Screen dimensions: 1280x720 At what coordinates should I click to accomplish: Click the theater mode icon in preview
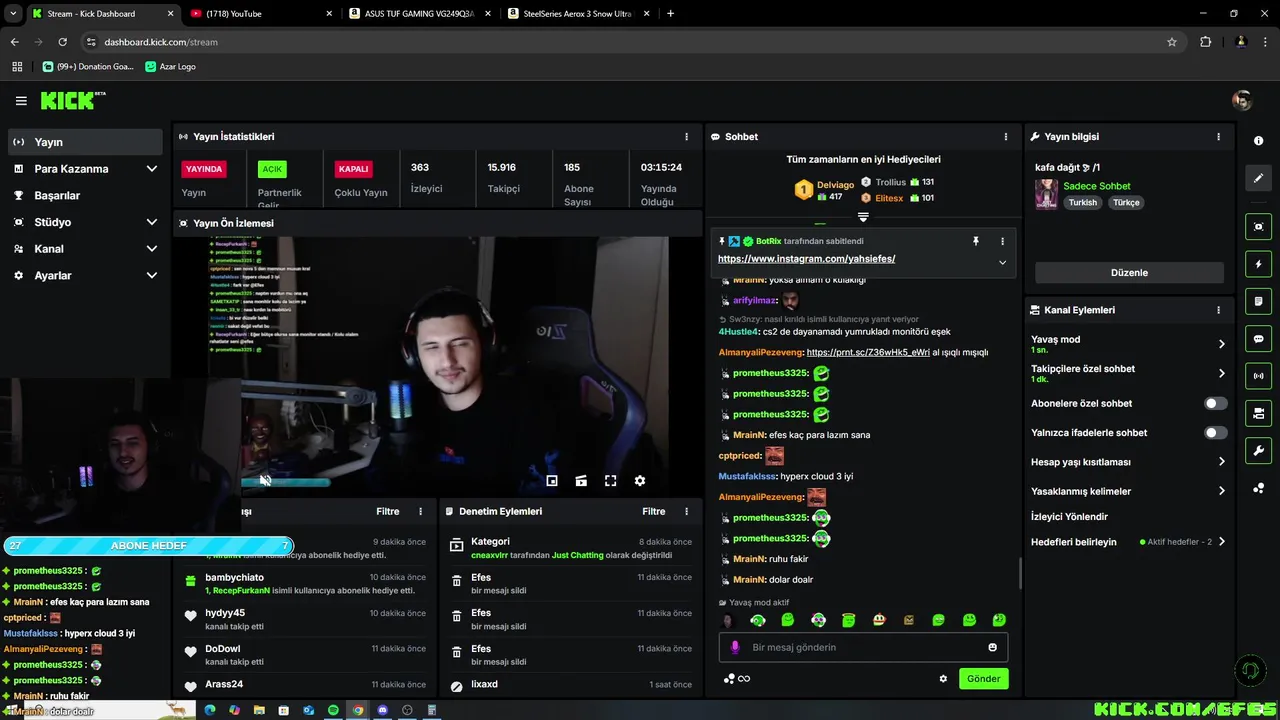(581, 481)
